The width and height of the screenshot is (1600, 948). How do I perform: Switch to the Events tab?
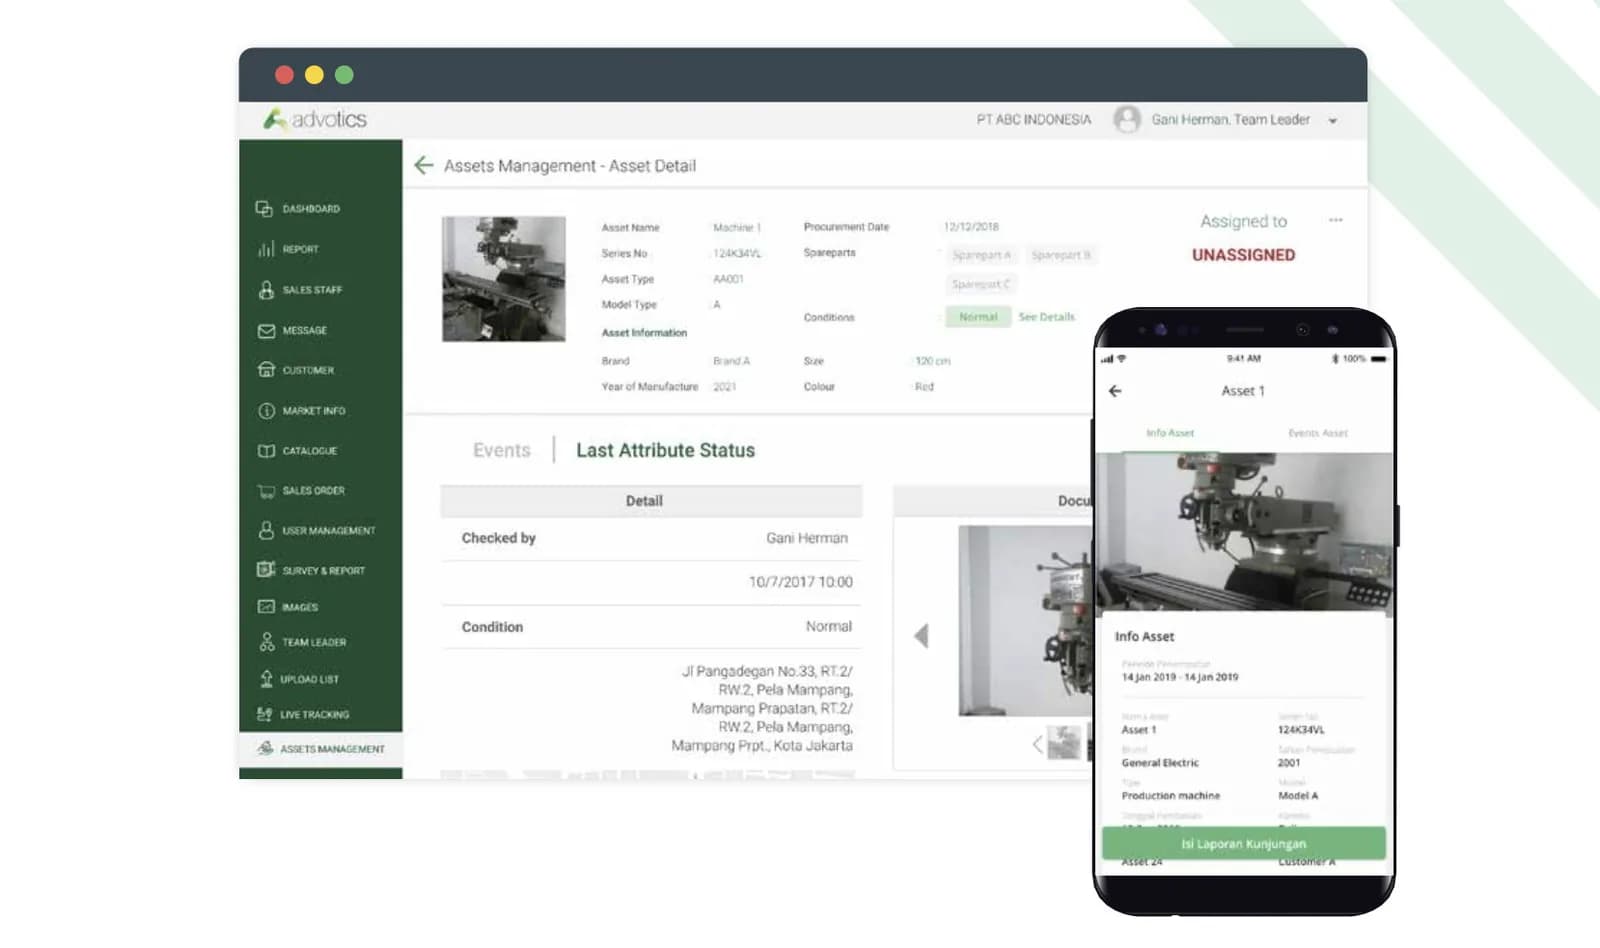click(x=502, y=450)
